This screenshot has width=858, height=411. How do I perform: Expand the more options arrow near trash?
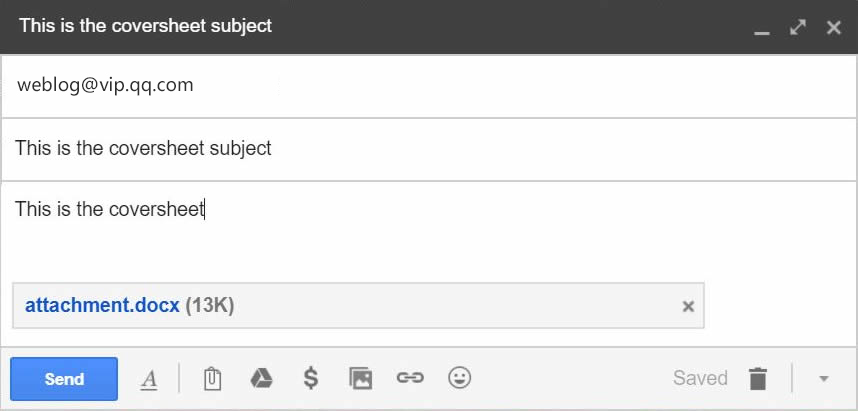coord(824,379)
